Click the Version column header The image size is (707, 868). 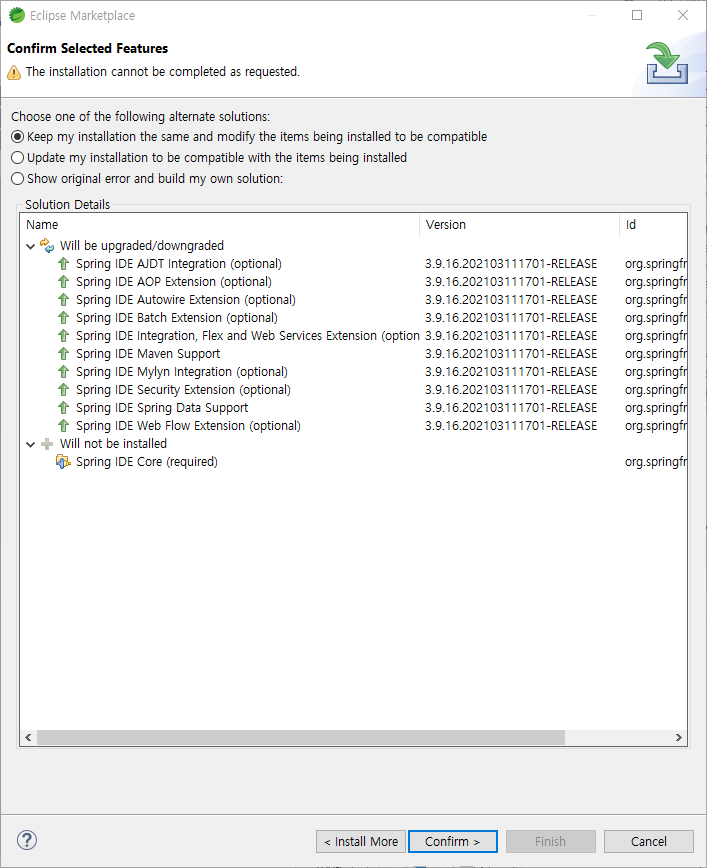tap(519, 225)
